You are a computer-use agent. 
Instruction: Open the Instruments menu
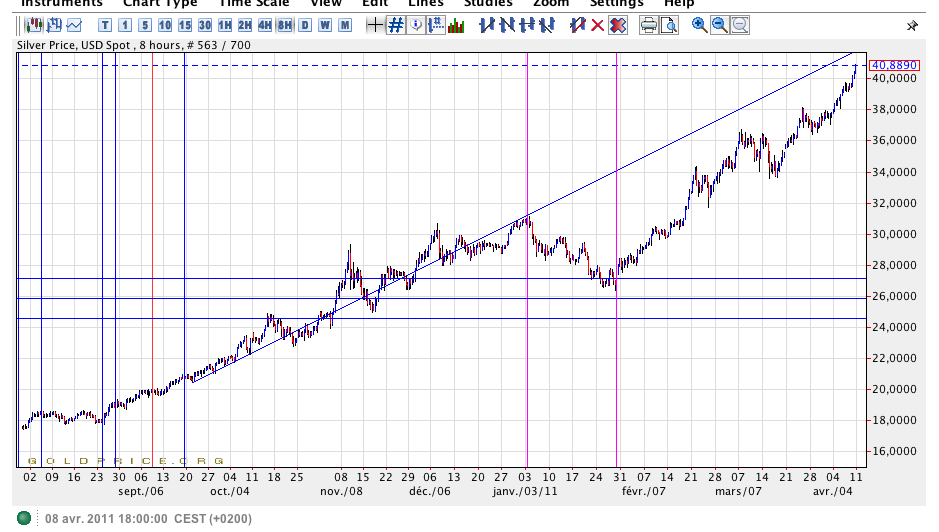pos(62,3)
